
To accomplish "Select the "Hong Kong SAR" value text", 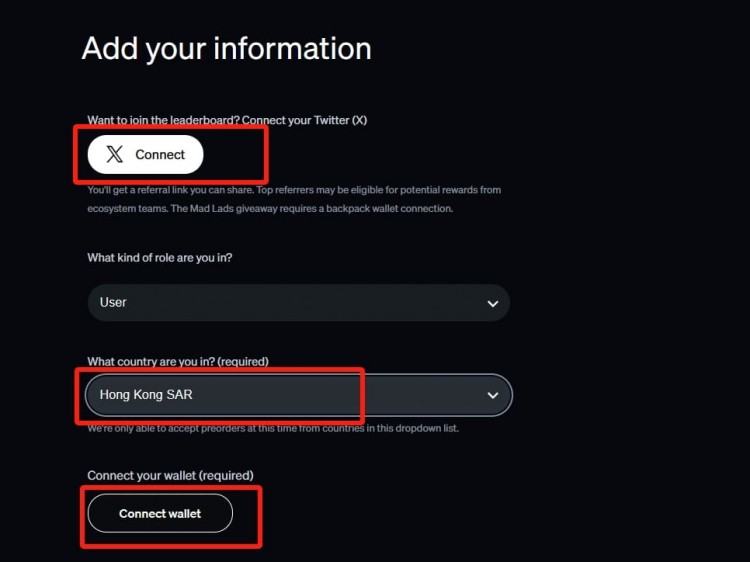I will click(x=146, y=395).
